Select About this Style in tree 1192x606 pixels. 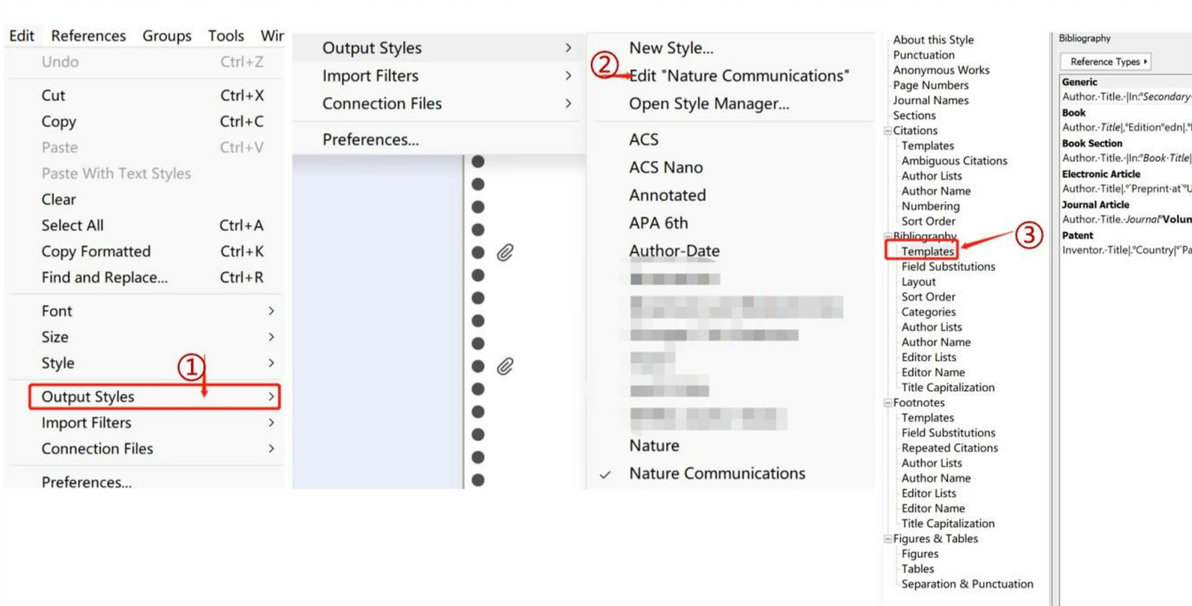pyautogui.click(x=933, y=40)
